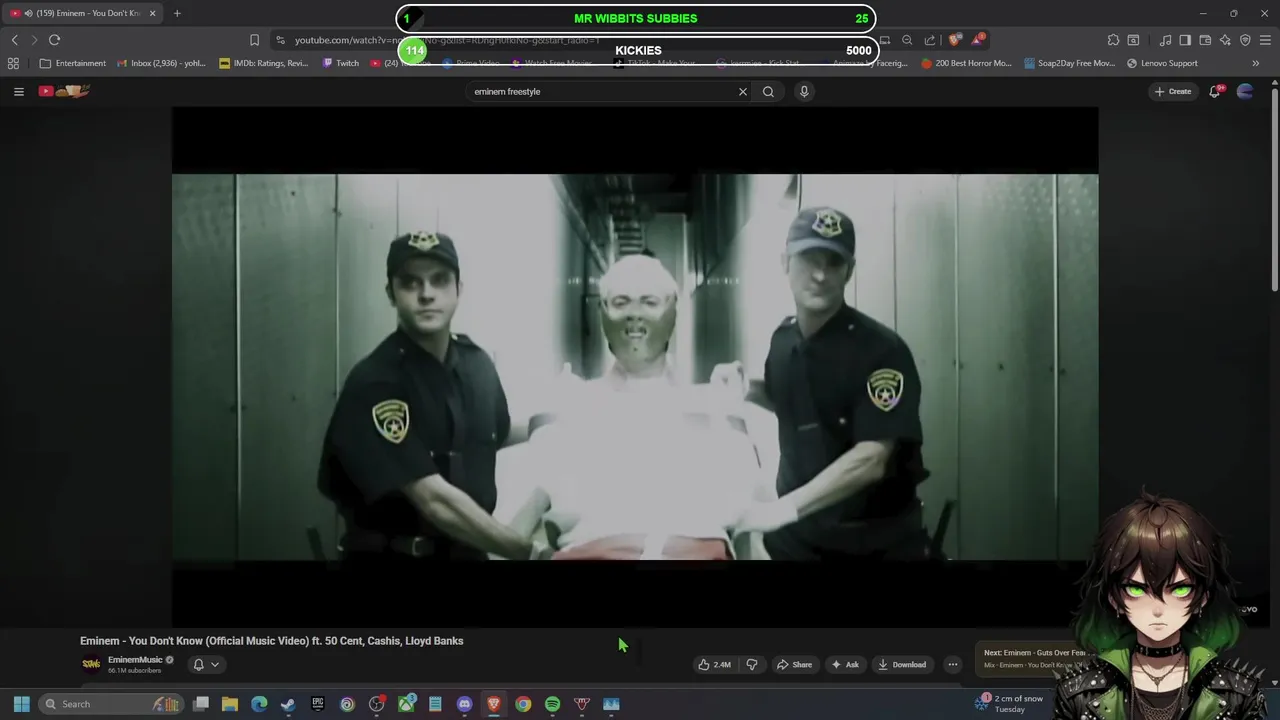Launch Epic Games from the taskbar
Image resolution: width=1280 pixels, height=720 pixels.
point(318,704)
